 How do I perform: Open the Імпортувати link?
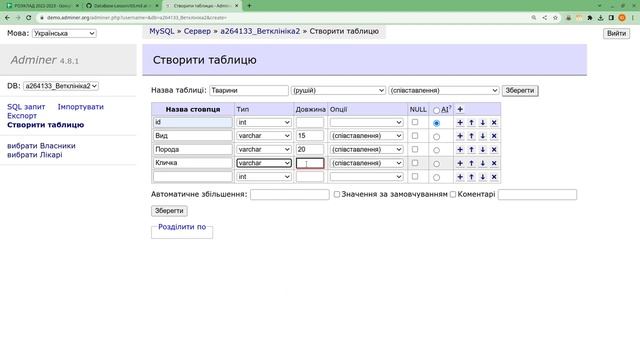tap(80, 107)
